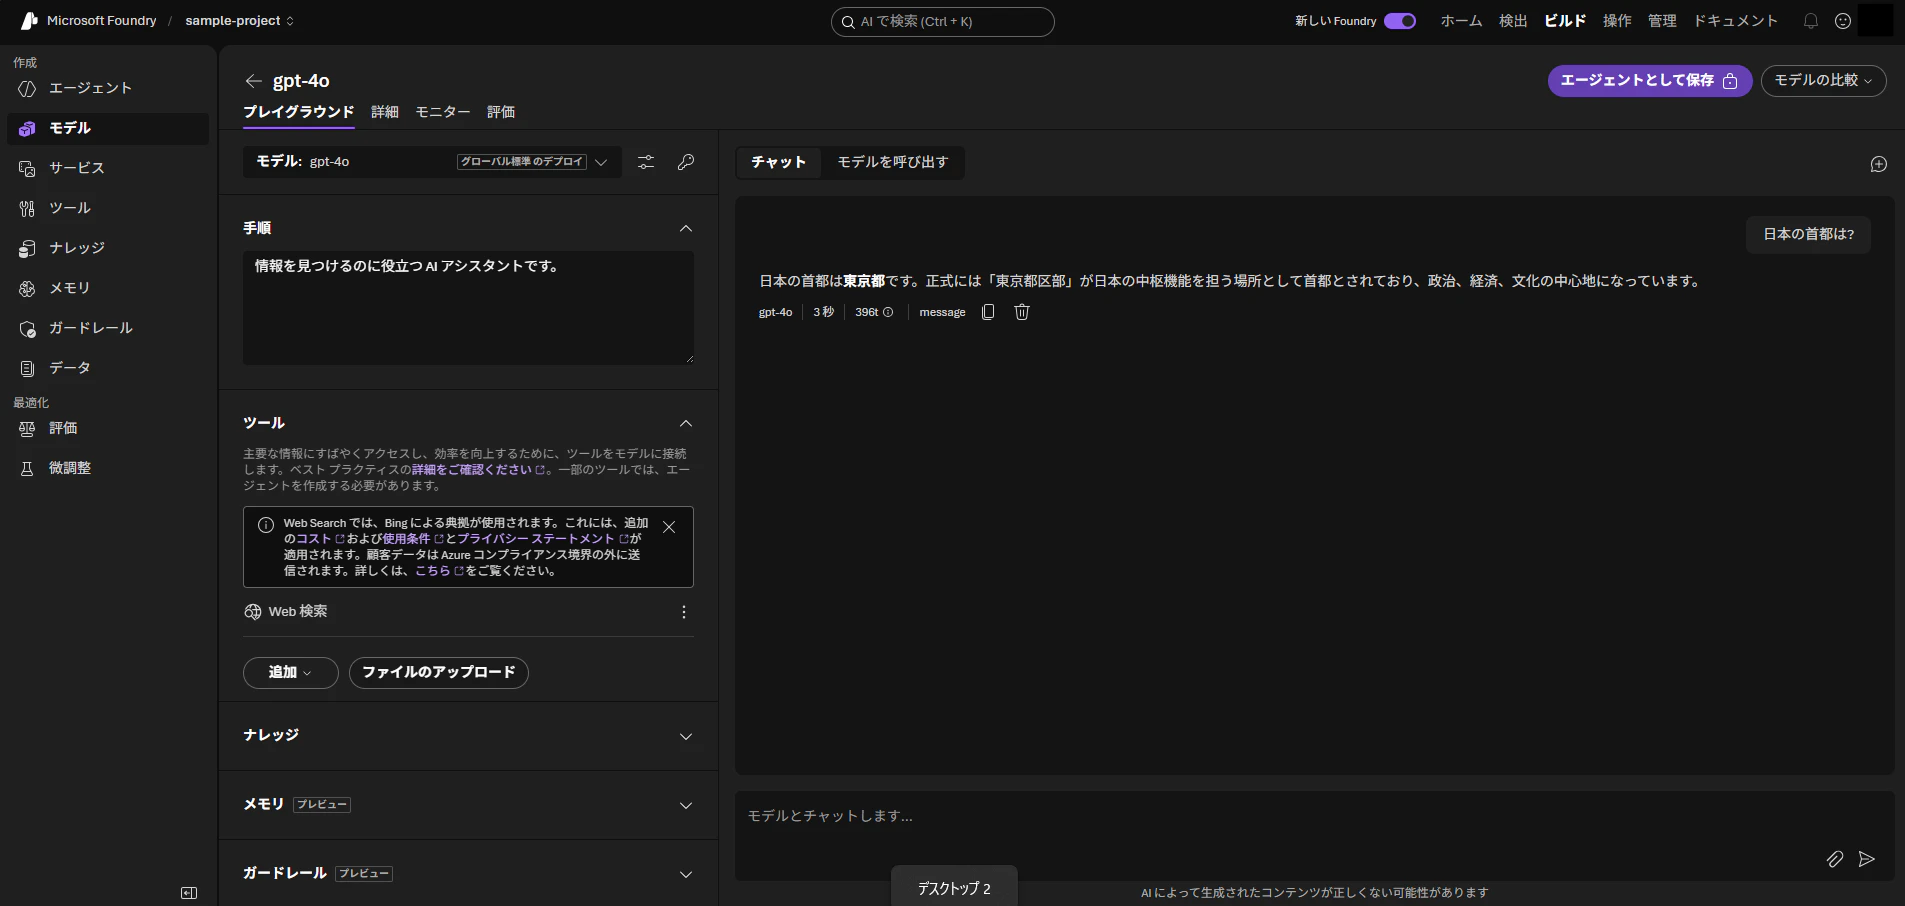
Task: Open the sample-project selector
Action: click(240, 21)
